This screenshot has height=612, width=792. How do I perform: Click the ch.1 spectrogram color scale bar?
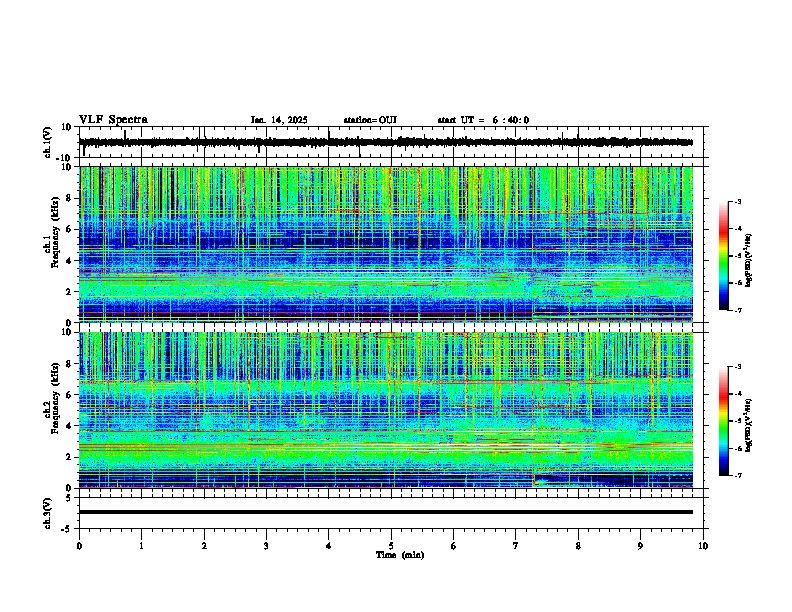(x=724, y=256)
